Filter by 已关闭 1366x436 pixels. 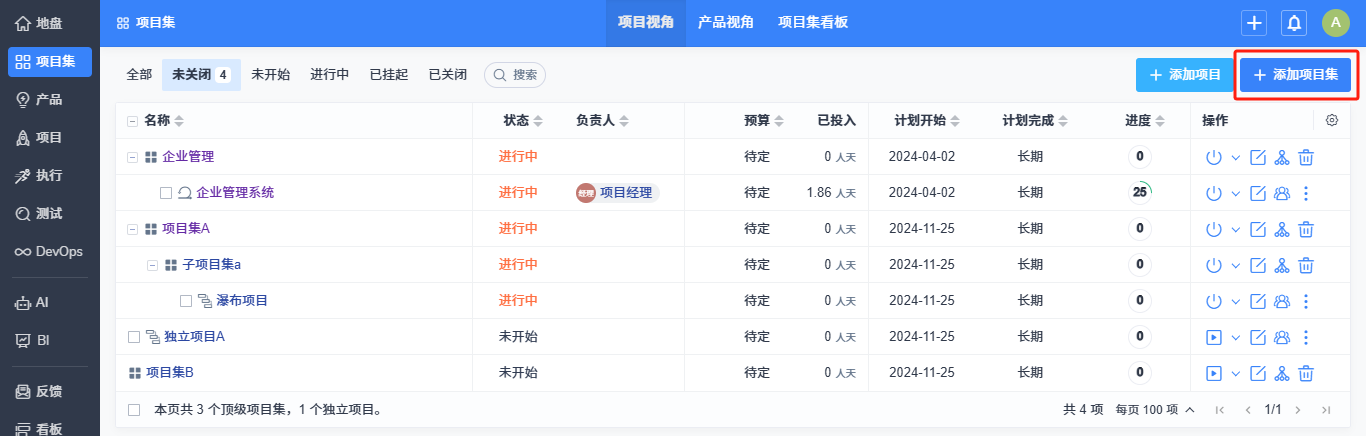coord(447,75)
